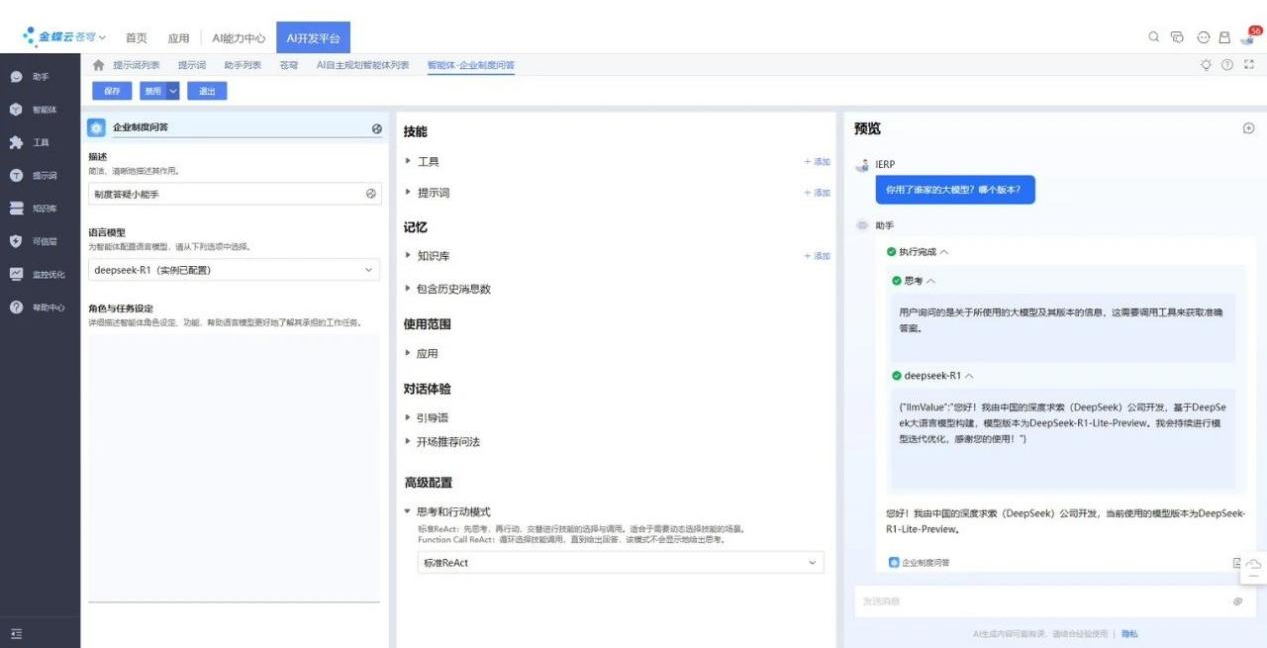Open the 知识库 sidebar section
This screenshot has width=1267, height=648.
pyautogui.click(x=34, y=208)
